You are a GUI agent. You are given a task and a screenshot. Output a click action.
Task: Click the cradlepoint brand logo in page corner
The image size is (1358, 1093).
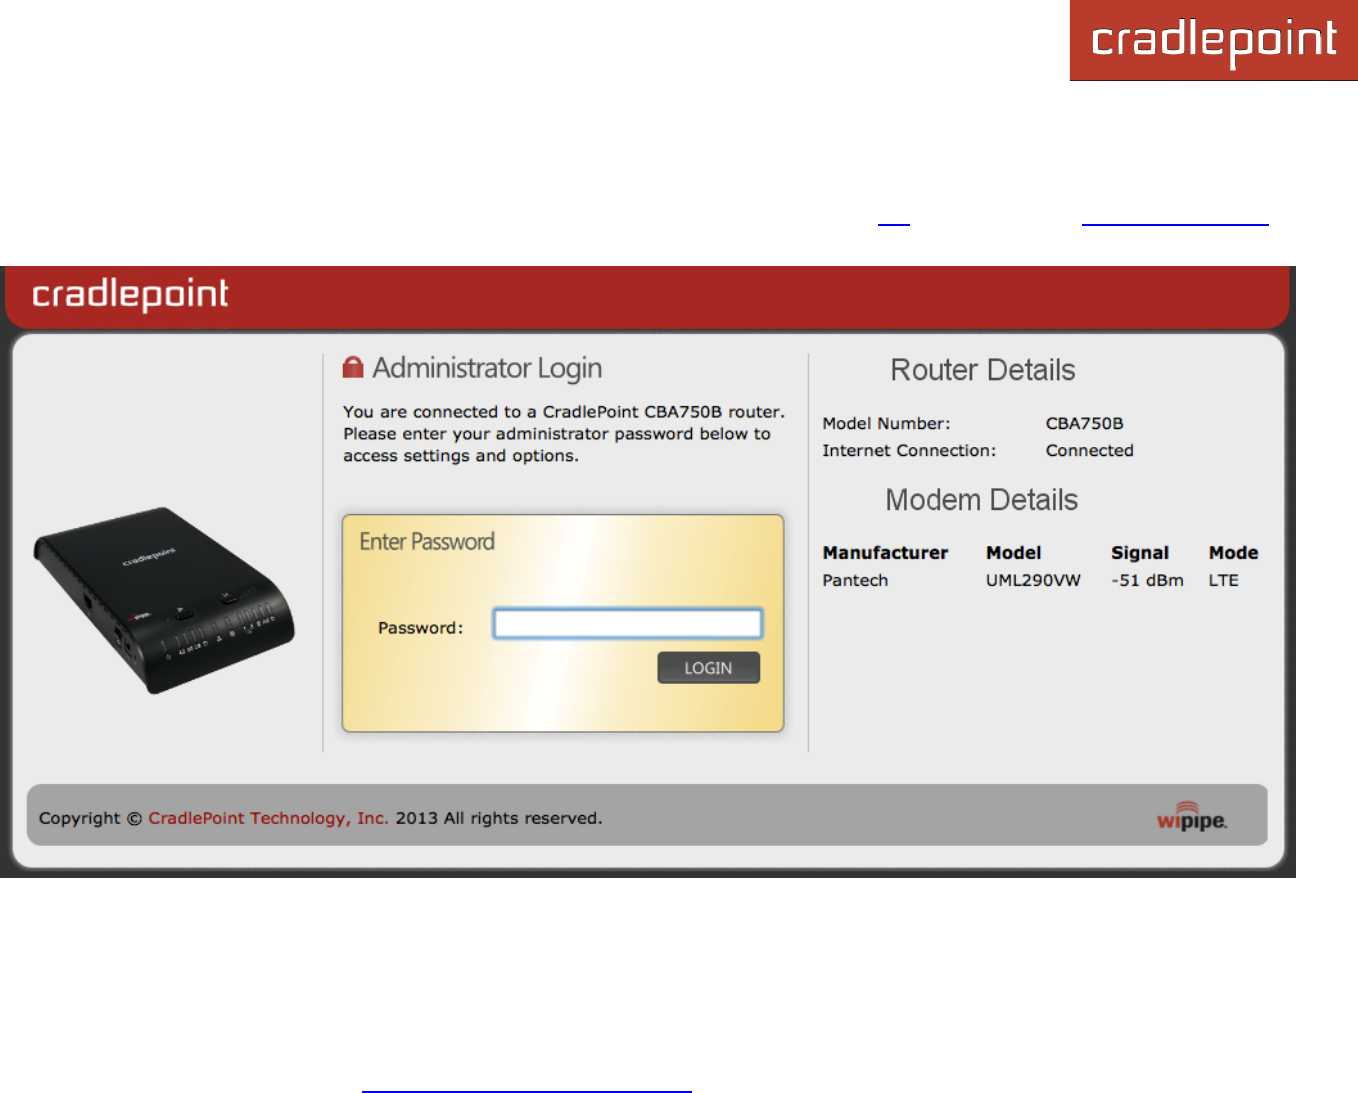coord(1214,40)
